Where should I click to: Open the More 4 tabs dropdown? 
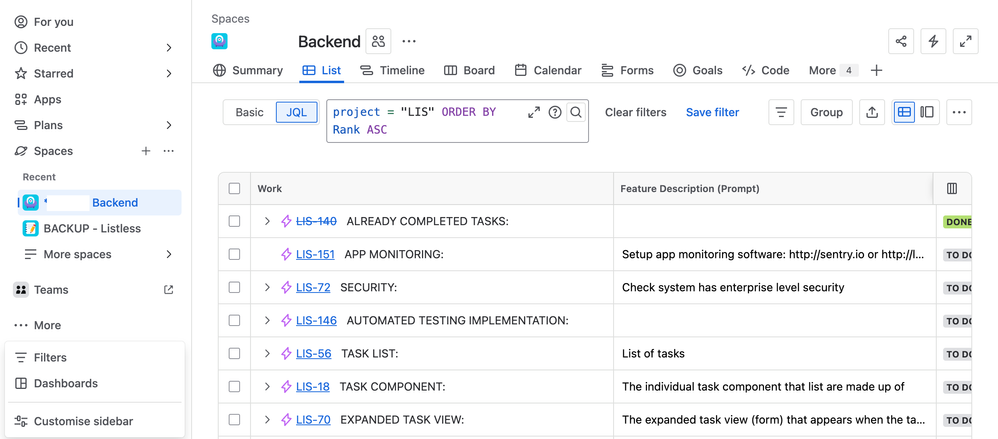833,71
